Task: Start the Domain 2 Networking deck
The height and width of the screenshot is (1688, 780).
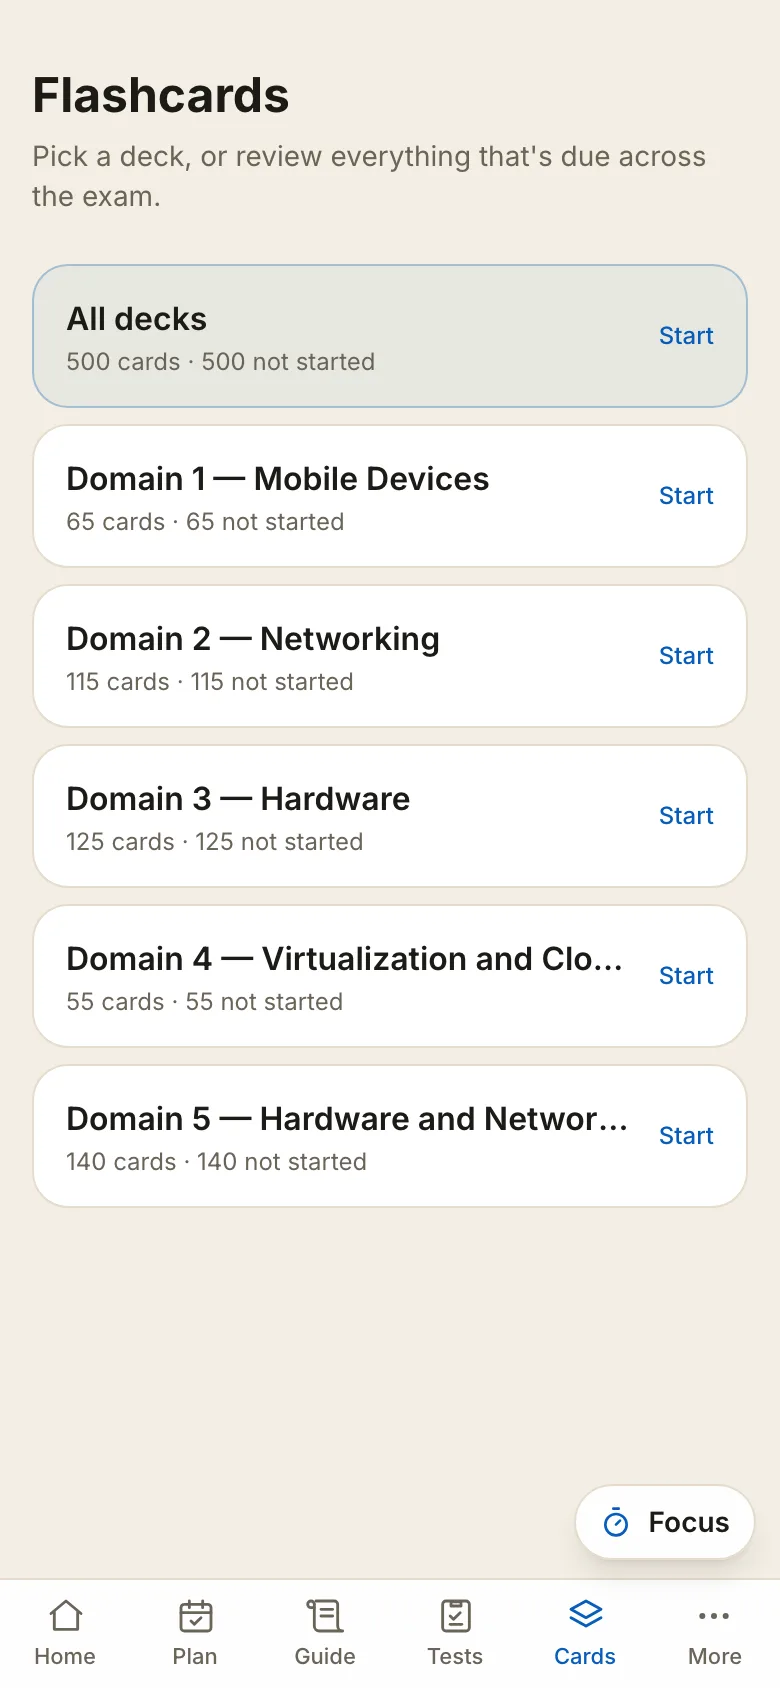Action: pos(686,656)
